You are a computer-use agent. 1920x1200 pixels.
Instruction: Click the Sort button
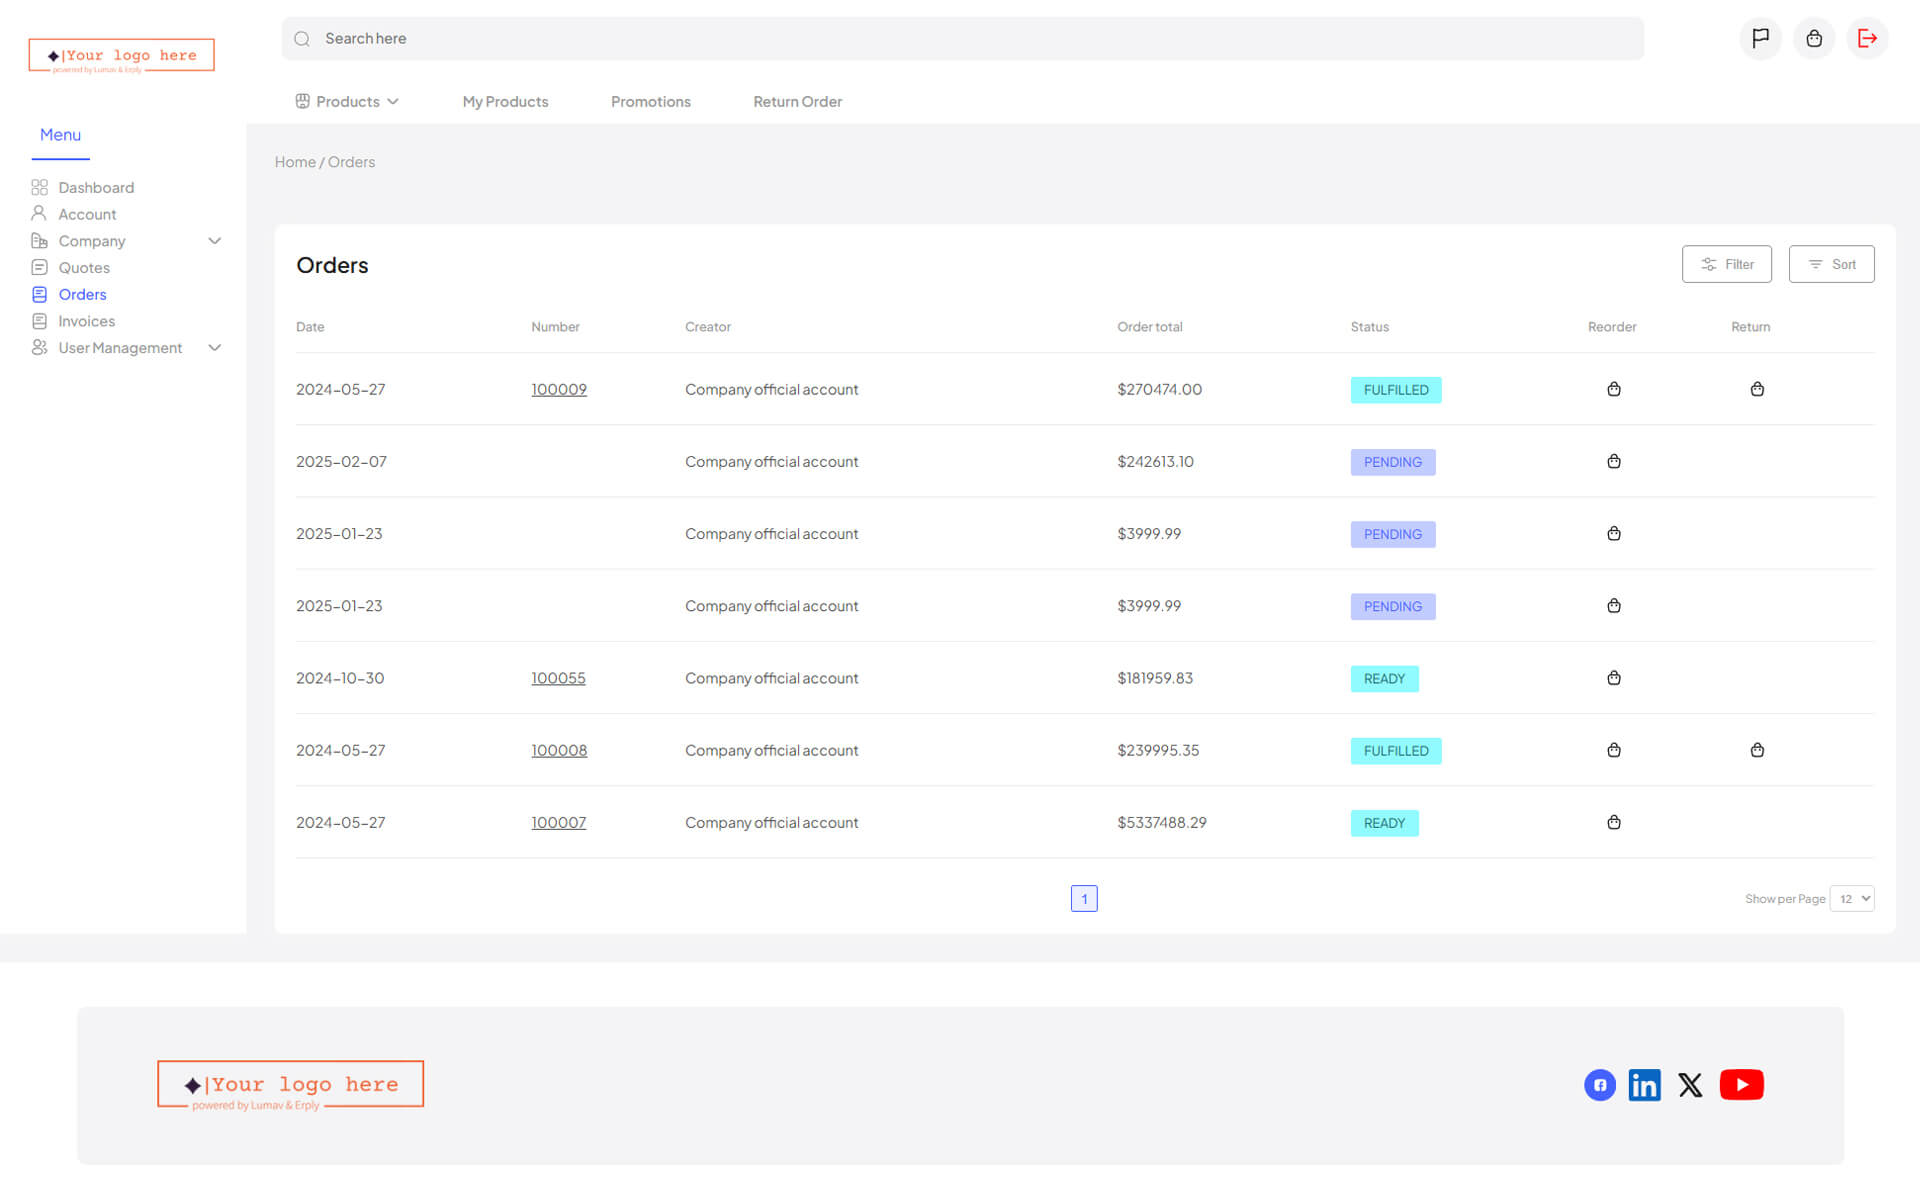(x=1831, y=264)
